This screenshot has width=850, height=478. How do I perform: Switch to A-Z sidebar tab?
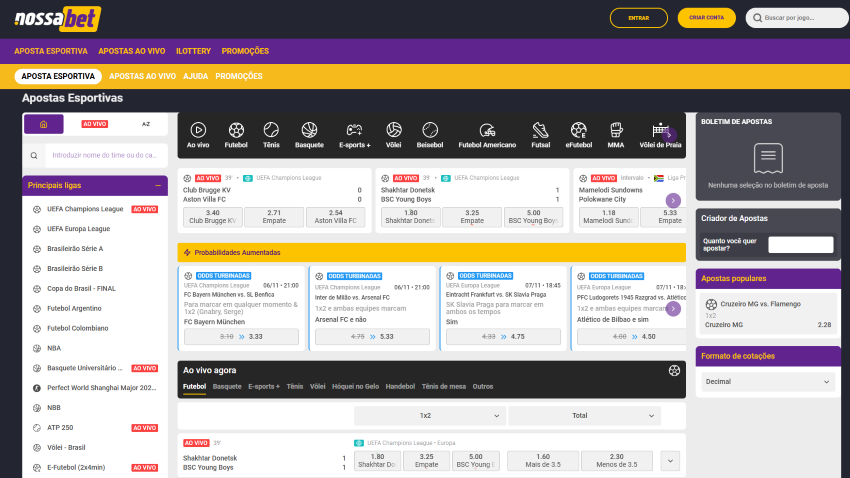(x=146, y=124)
